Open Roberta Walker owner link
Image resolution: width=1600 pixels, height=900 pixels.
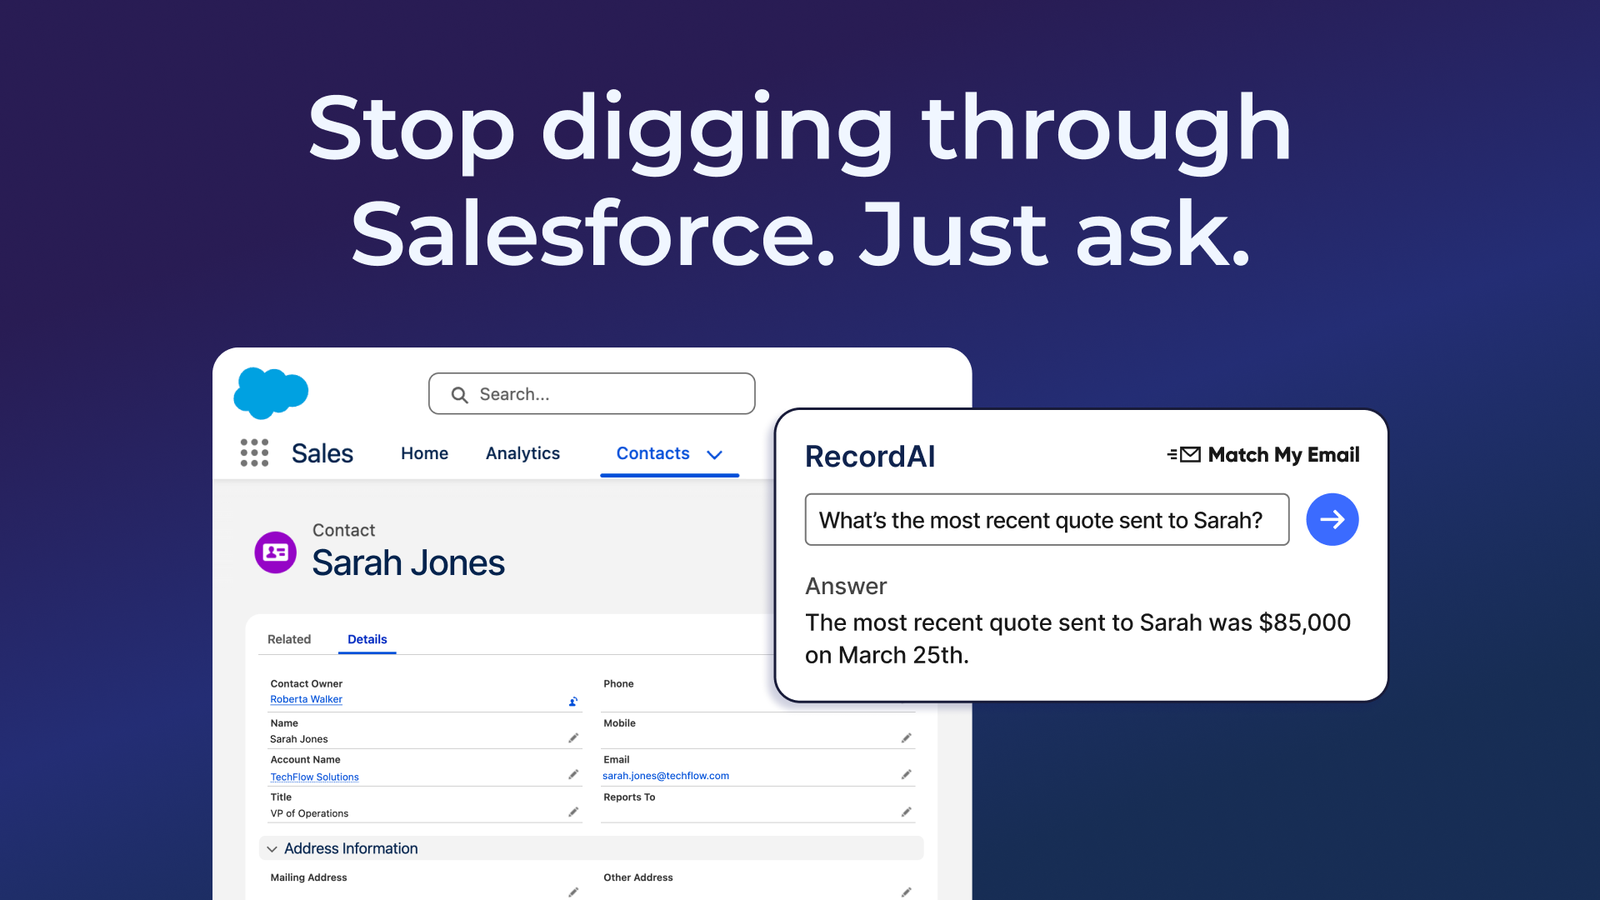tap(306, 699)
